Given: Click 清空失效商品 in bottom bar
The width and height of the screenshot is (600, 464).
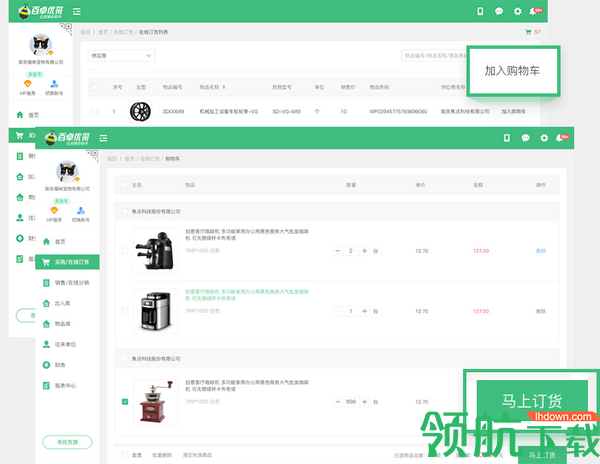Looking at the screenshot, I should tap(197, 455).
